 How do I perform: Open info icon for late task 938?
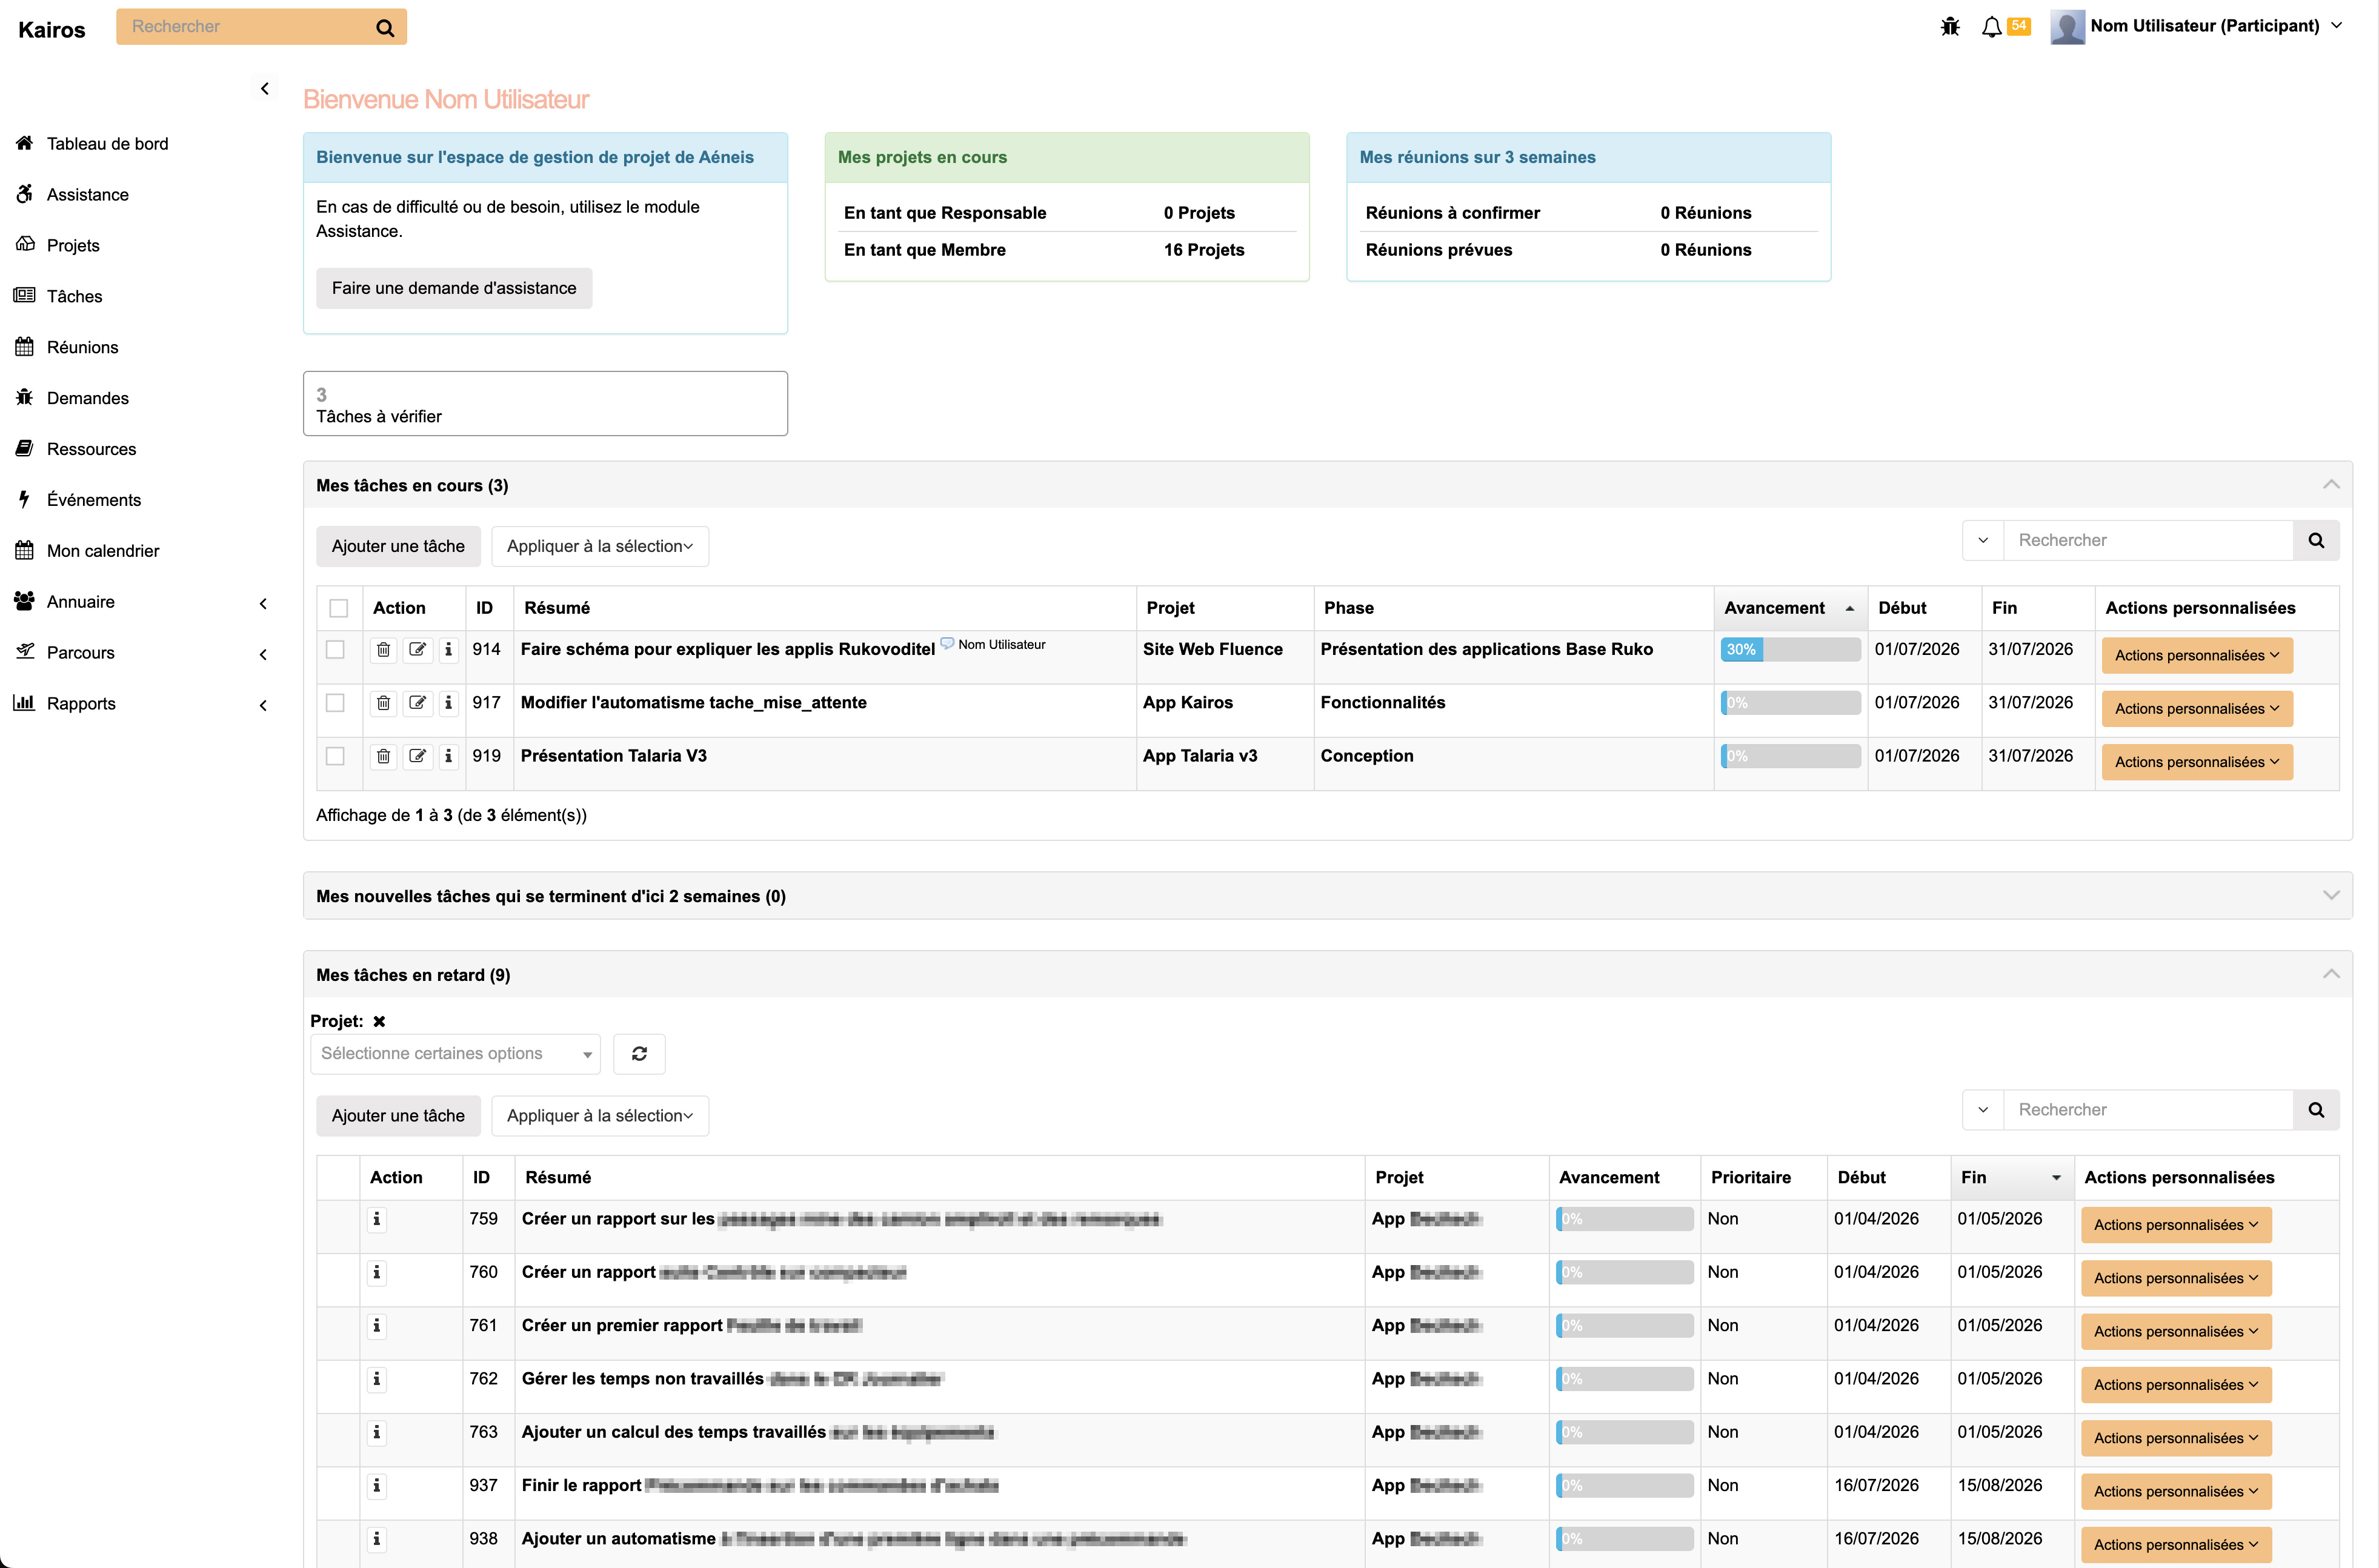click(x=377, y=1539)
